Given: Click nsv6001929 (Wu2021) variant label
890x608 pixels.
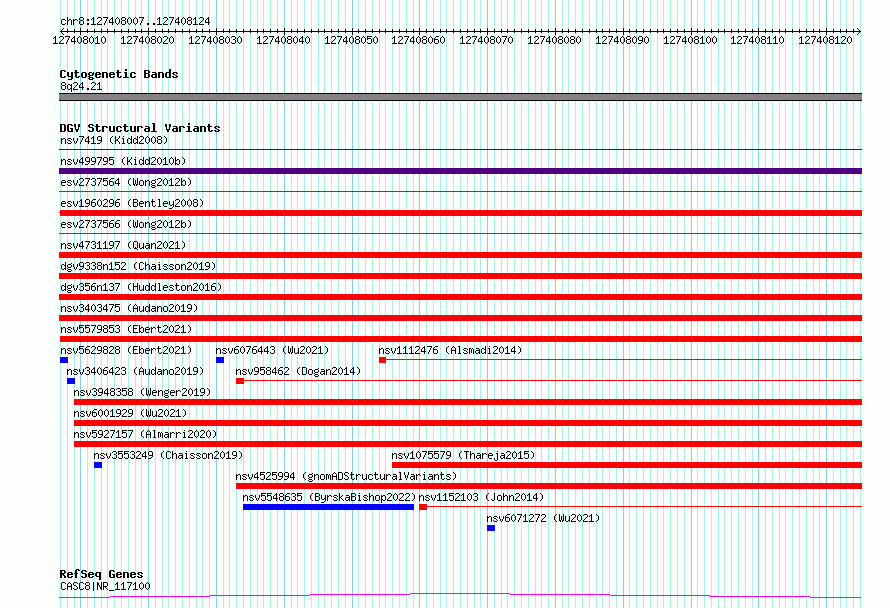Looking at the screenshot, I should coord(130,413).
